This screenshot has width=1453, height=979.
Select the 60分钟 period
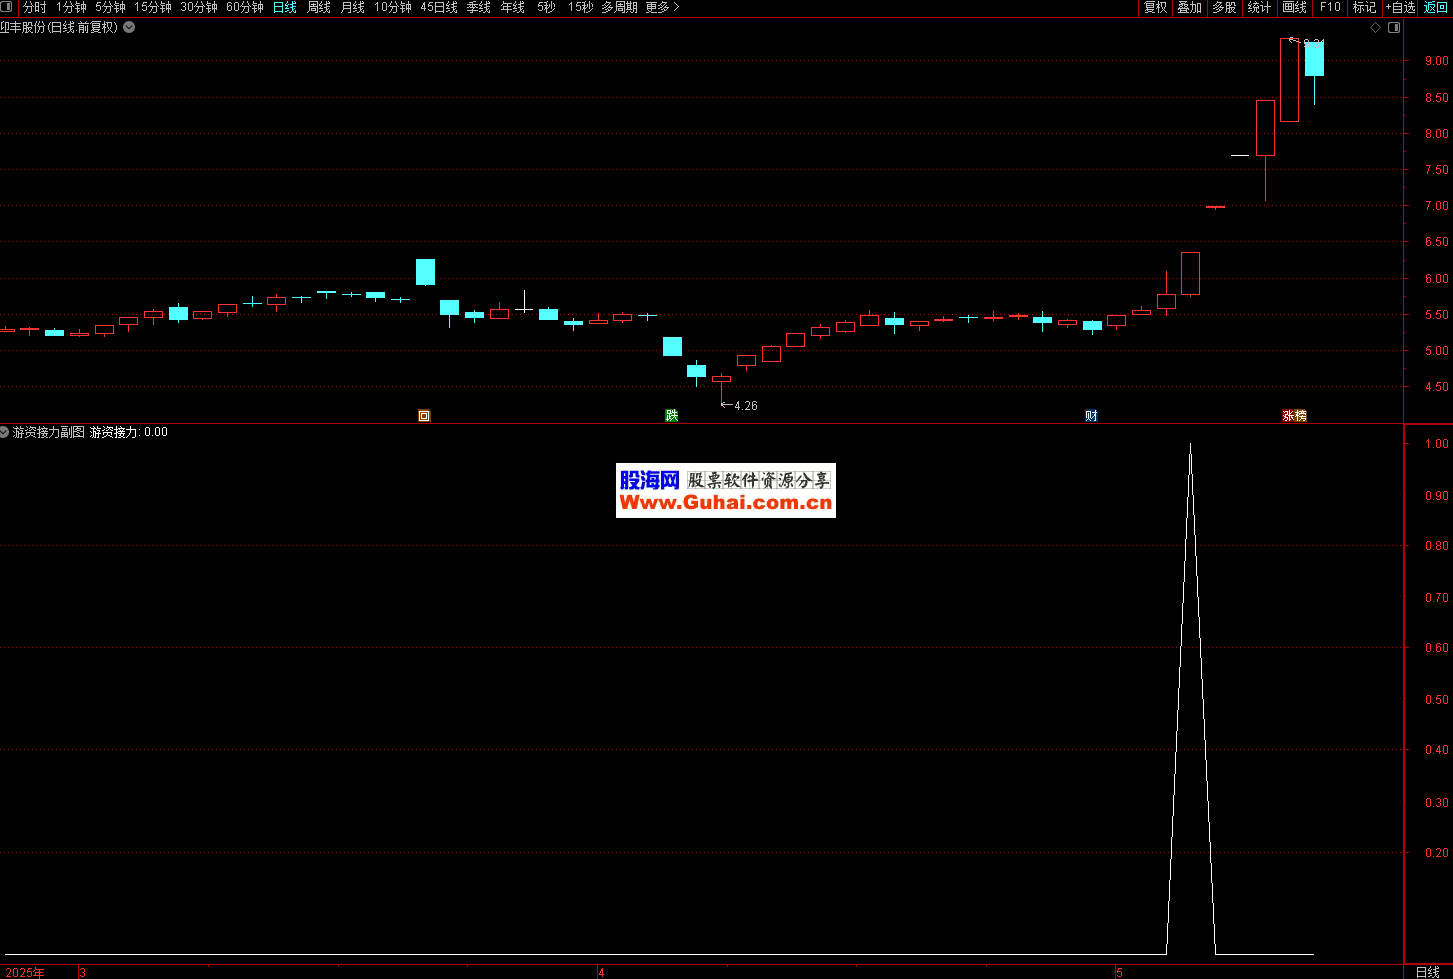point(245,7)
